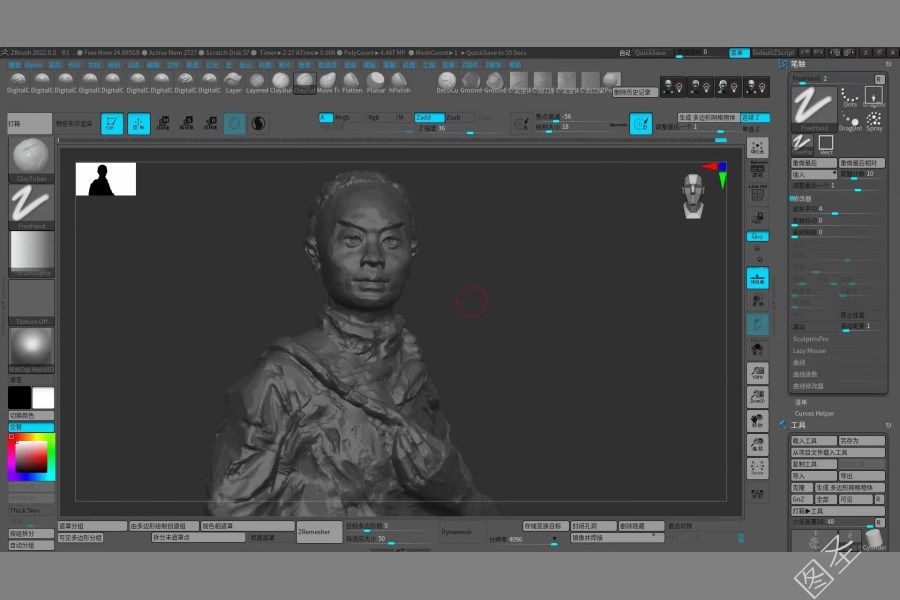Screen dimensions: 900x600
Task: Open the 灯光 menu
Action: click(212, 65)
